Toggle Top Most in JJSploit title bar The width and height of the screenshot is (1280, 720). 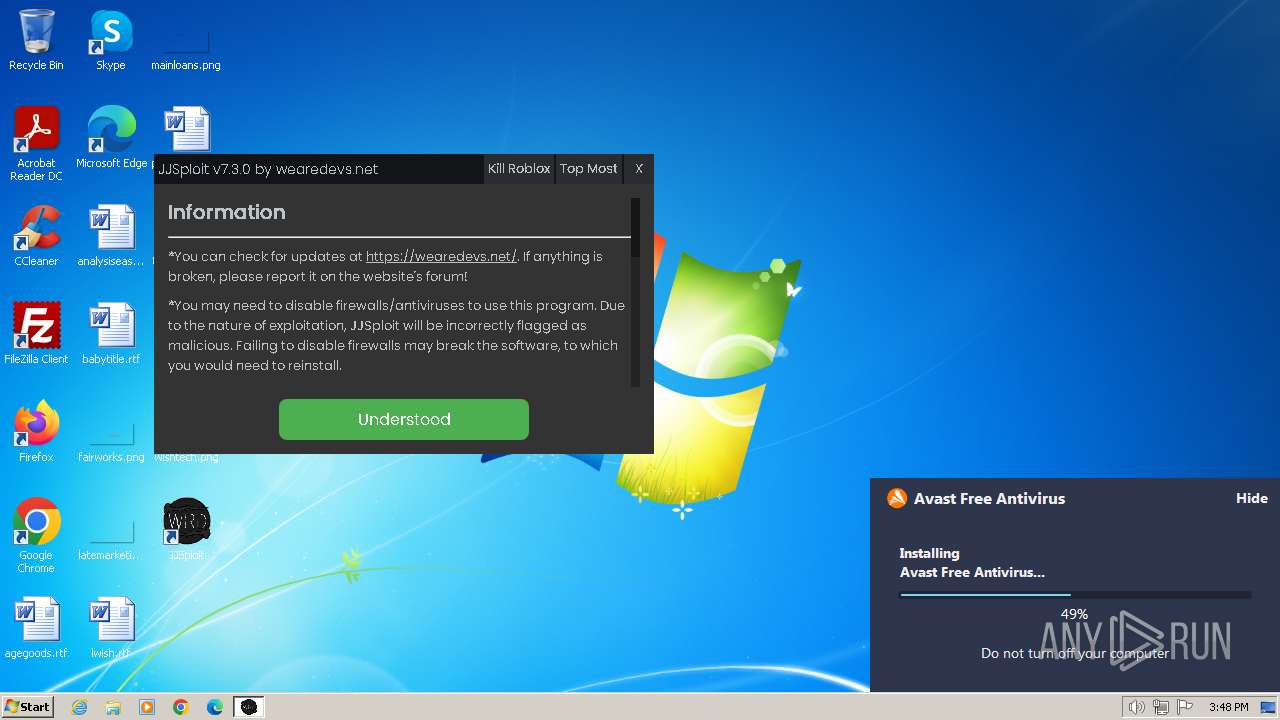point(588,169)
